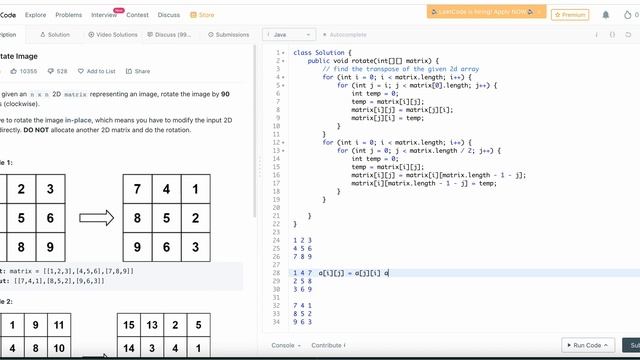Click the Rotate Image problem title
Screen dimensions: 640x360
point(19,56)
